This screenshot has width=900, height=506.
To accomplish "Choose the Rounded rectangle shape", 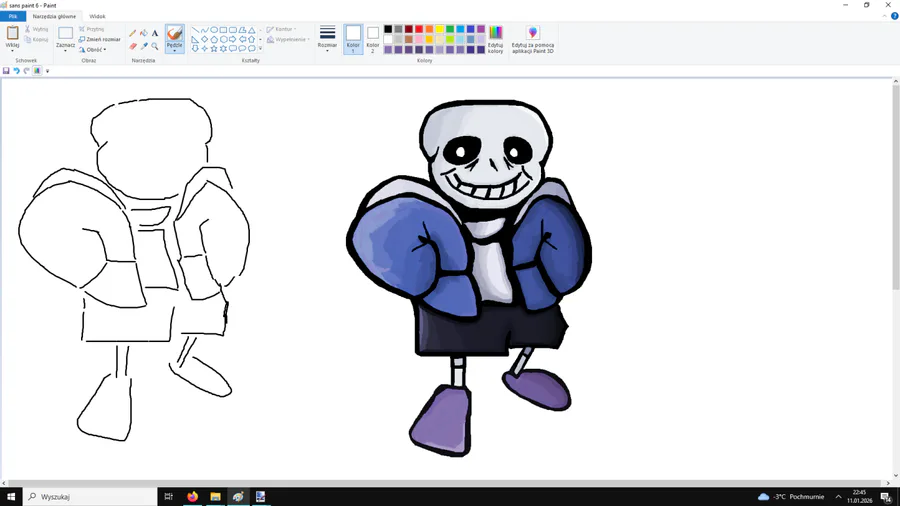I will pos(233,30).
